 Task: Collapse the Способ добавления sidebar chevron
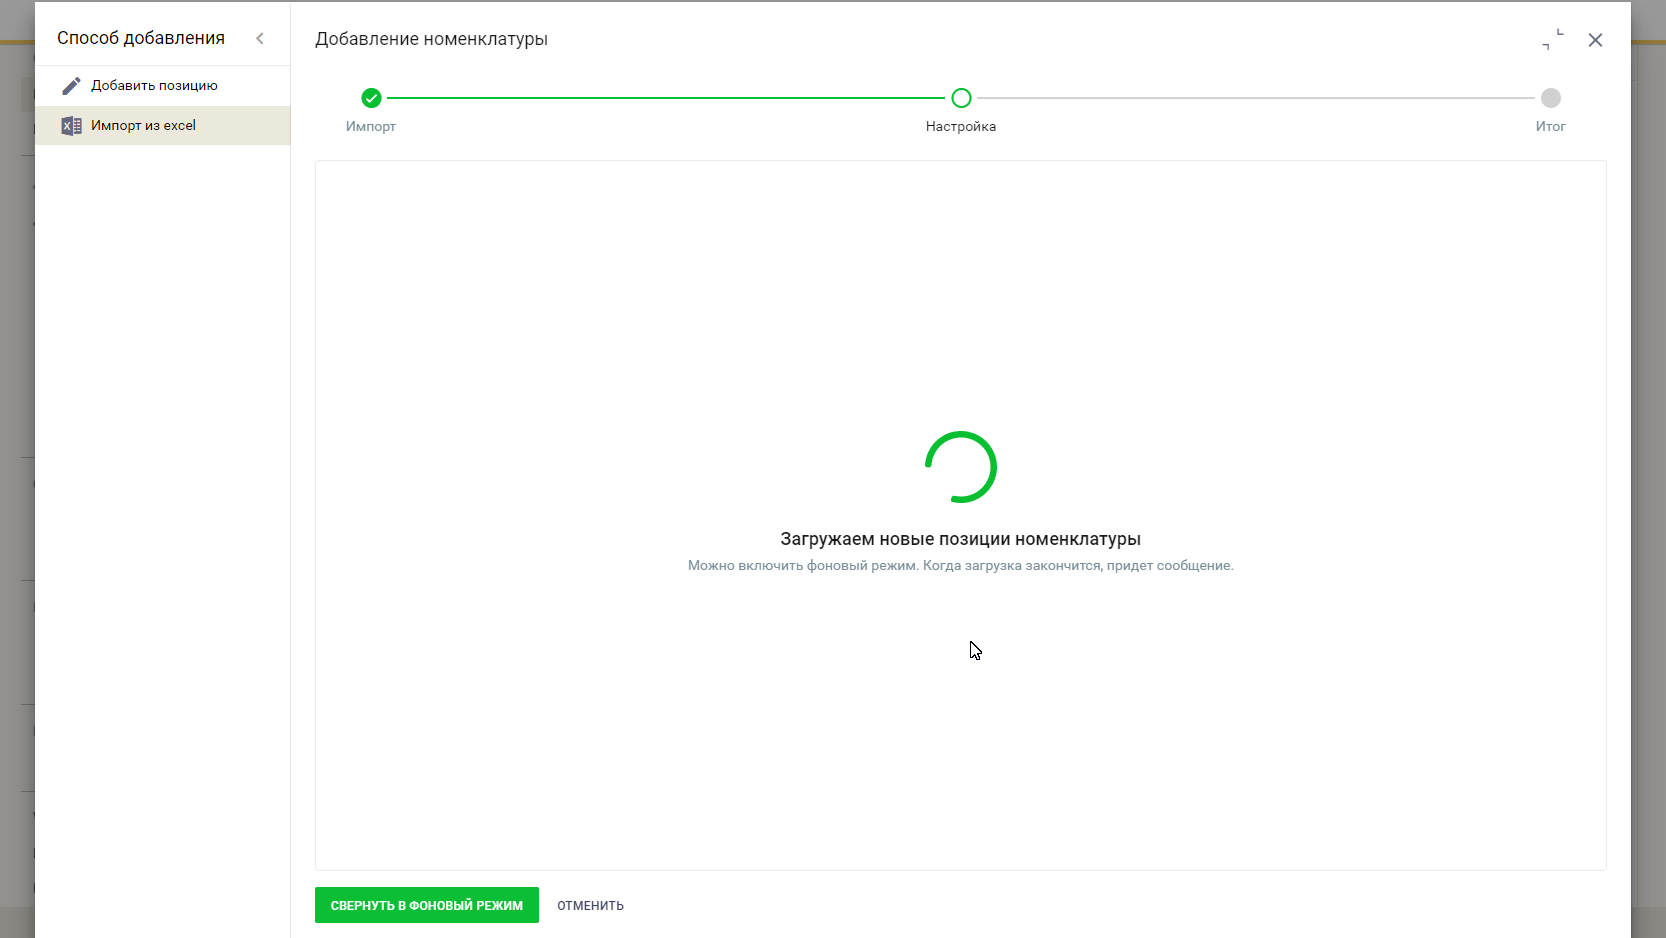pos(260,38)
